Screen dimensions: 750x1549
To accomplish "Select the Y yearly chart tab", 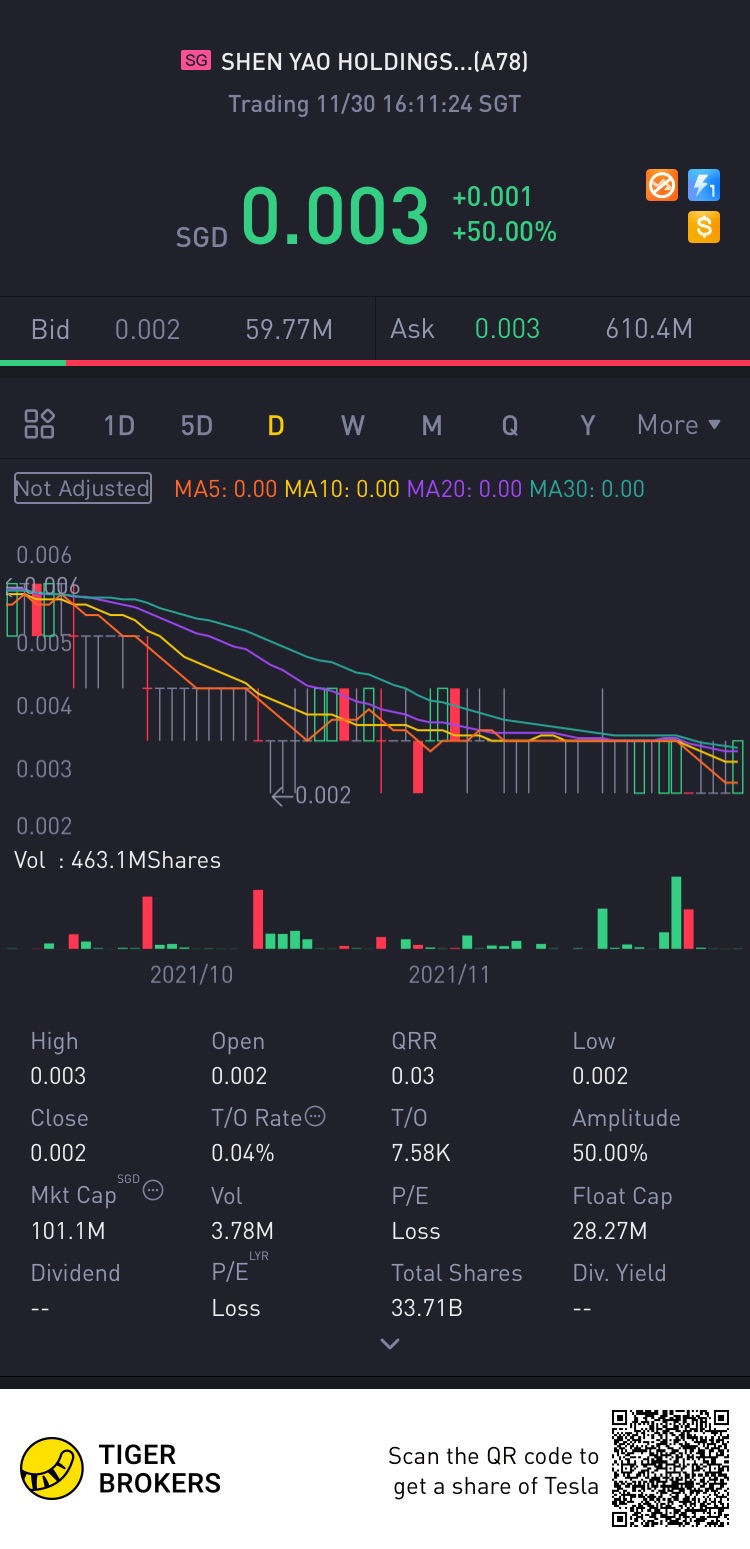I will tap(588, 425).
